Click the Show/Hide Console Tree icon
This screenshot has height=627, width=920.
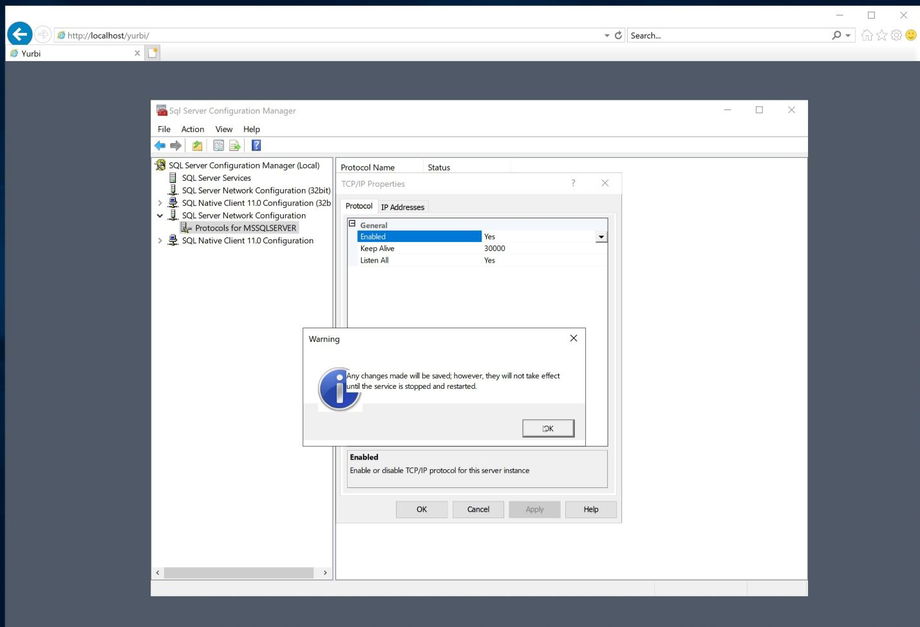tap(218, 146)
